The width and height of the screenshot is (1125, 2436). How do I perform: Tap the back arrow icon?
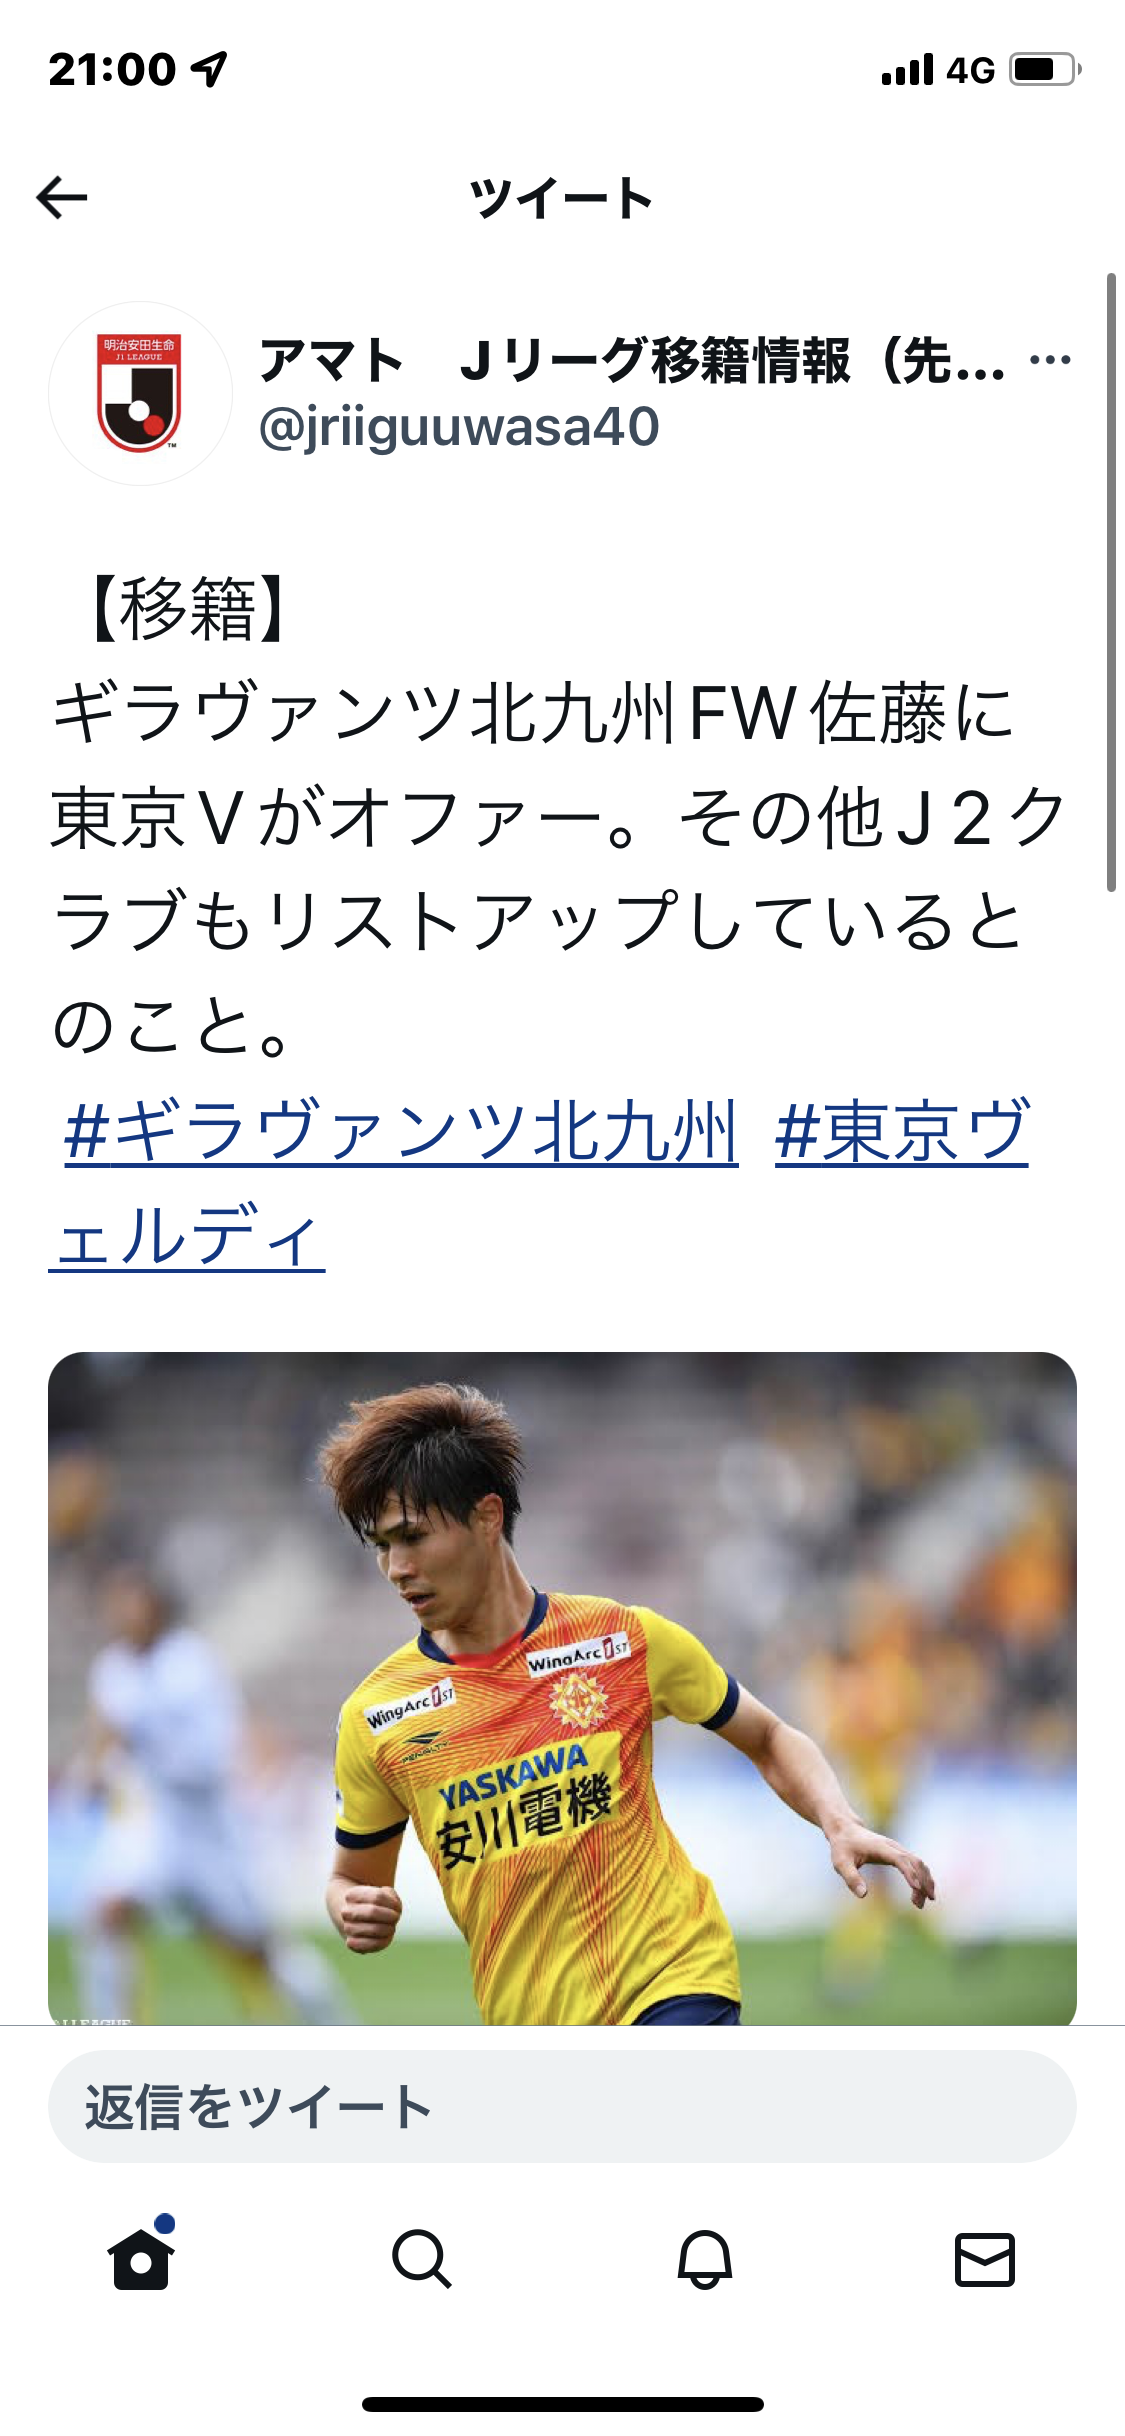[x=62, y=197]
